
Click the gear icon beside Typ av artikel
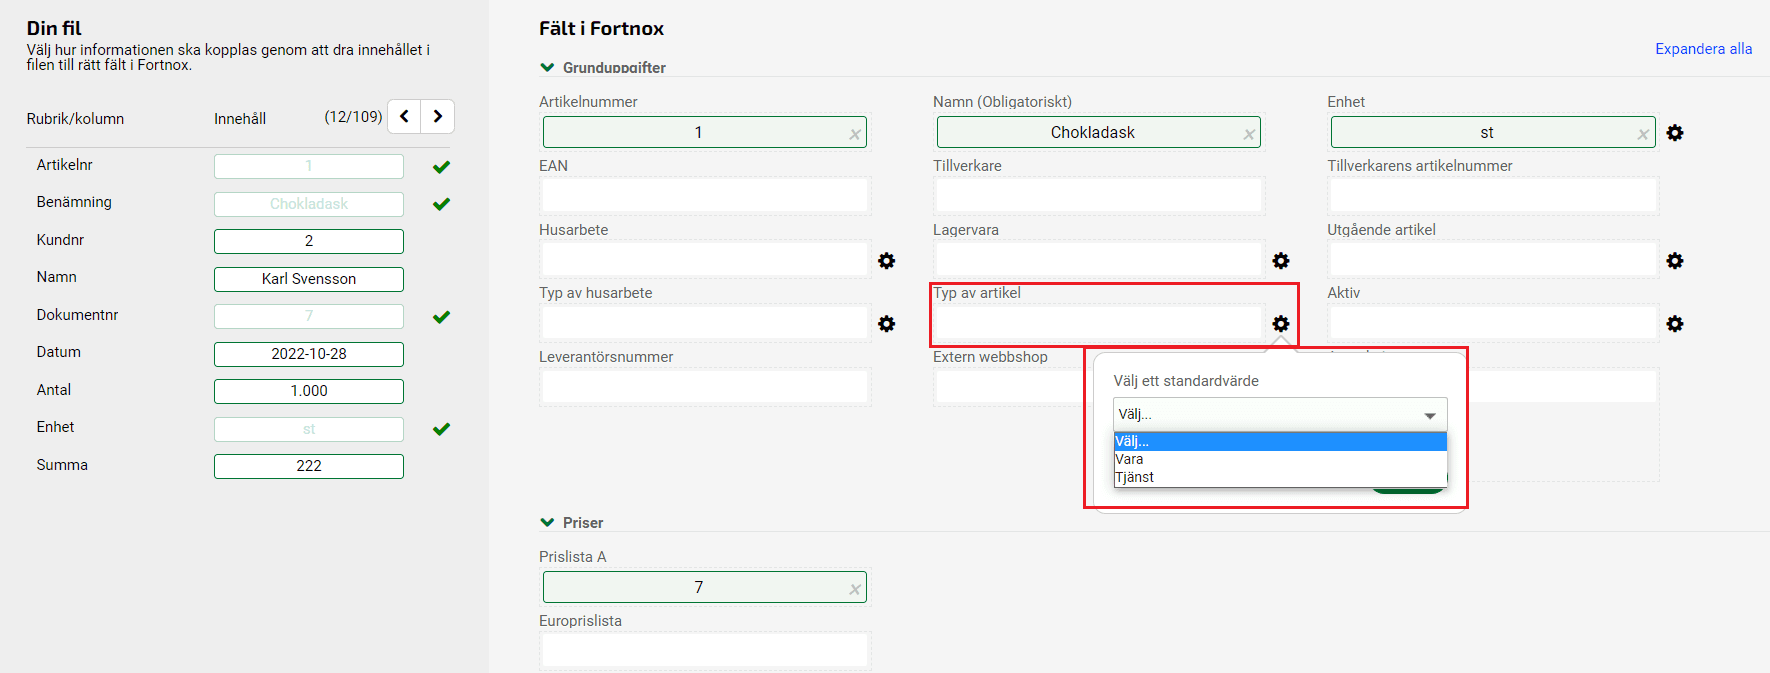(x=1281, y=324)
